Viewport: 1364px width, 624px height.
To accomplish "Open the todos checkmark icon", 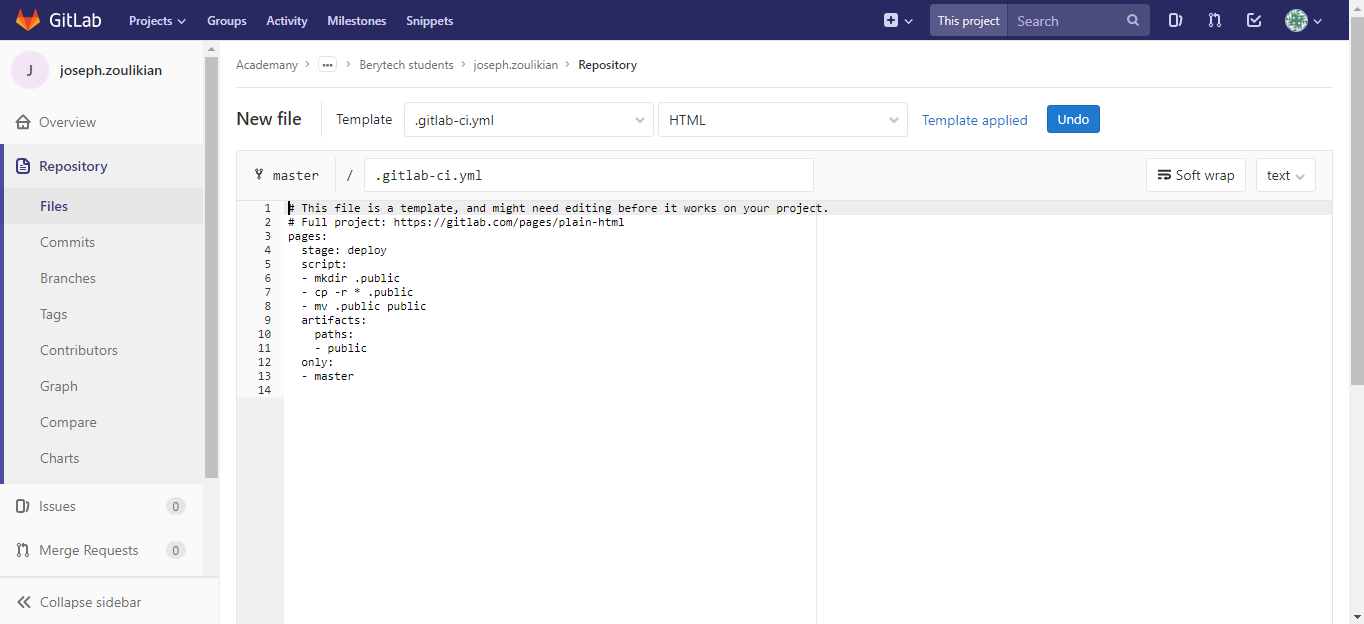I will (x=1254, y=20).
